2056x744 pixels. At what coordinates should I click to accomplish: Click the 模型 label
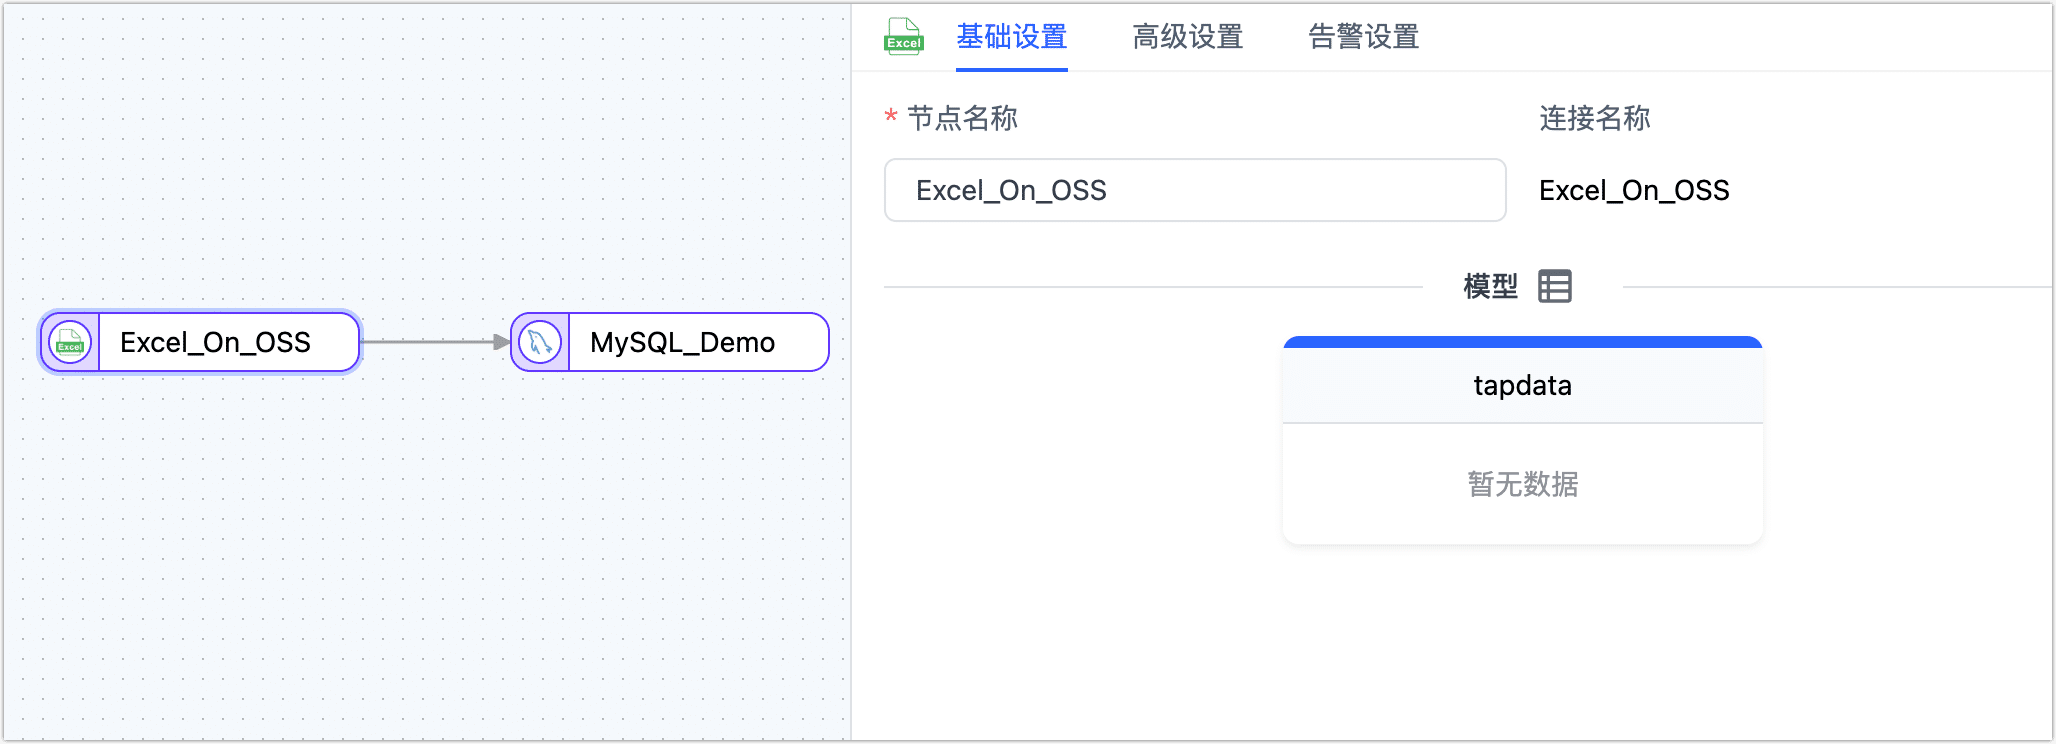click(x=1489, y=286)
